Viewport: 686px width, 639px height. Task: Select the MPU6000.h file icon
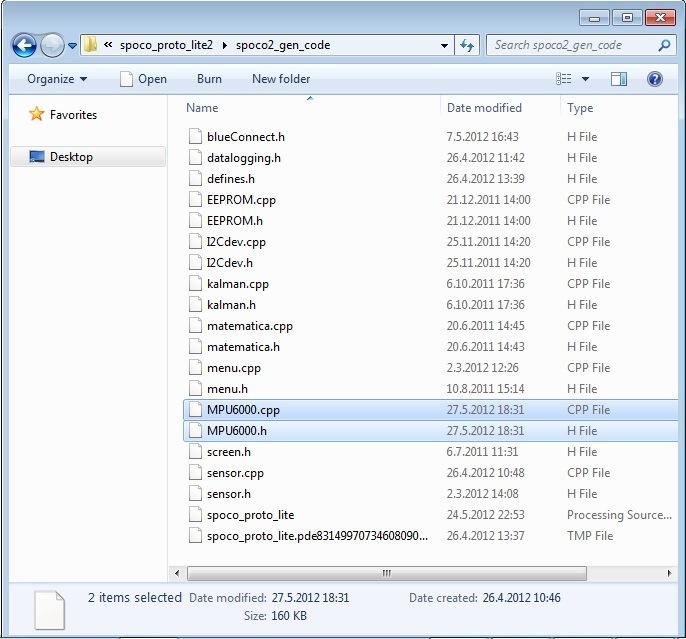click(195, 430)
